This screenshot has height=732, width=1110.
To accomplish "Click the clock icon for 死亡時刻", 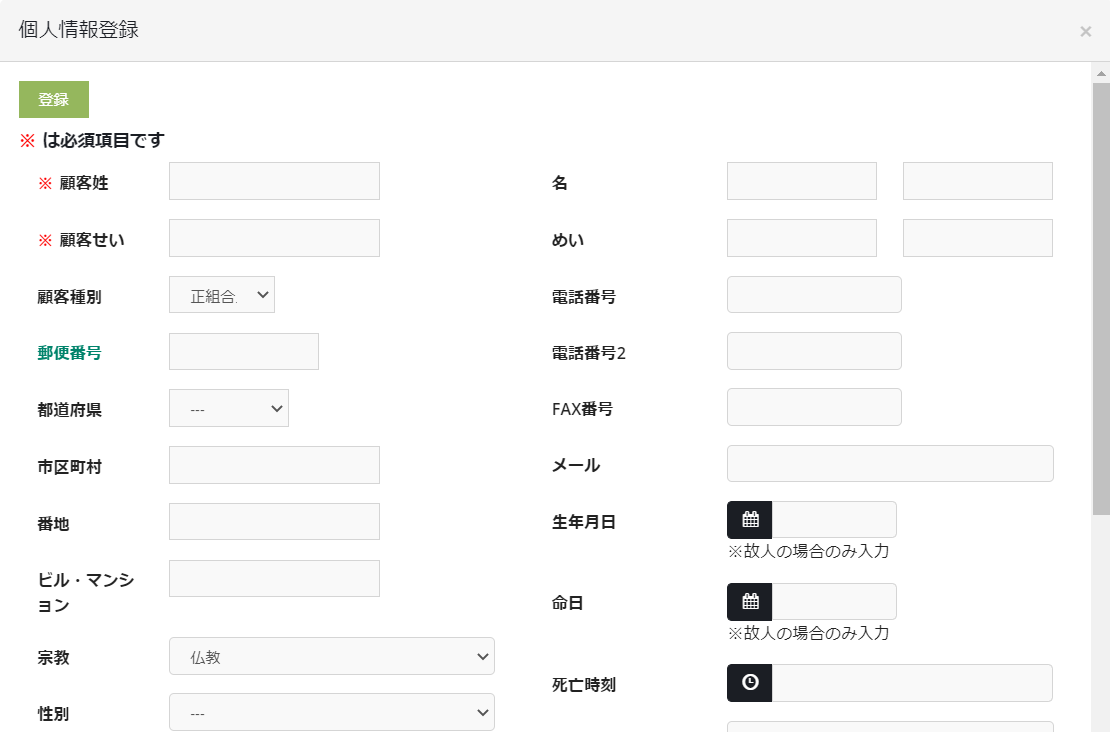I will click(750, 683).
